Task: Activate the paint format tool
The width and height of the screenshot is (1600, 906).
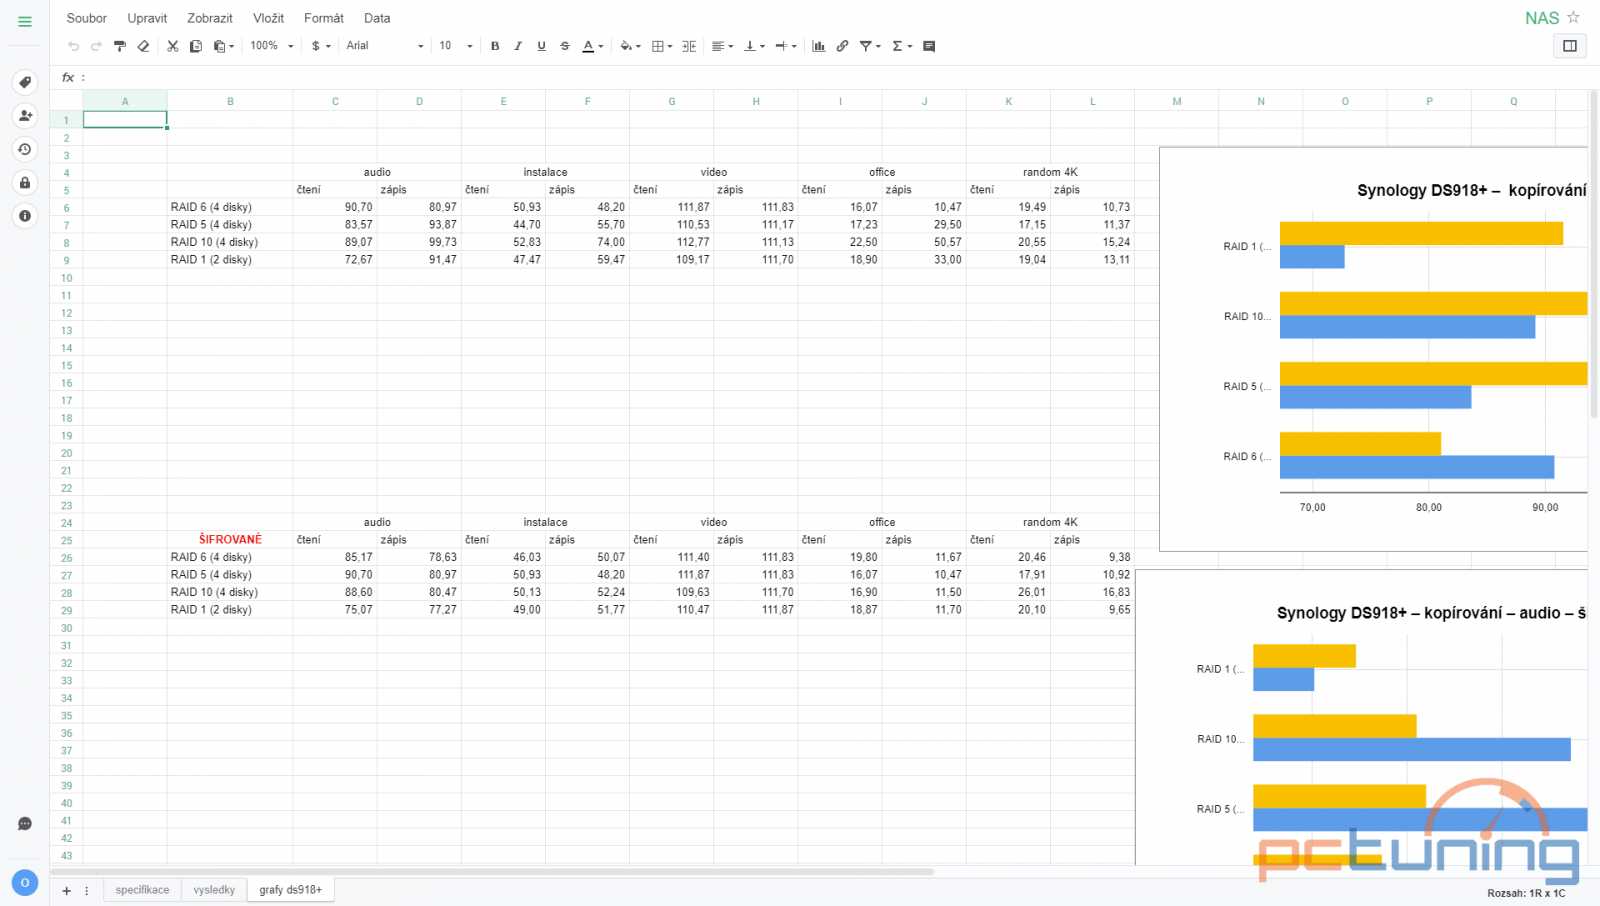Action: (x=120, y=46)
